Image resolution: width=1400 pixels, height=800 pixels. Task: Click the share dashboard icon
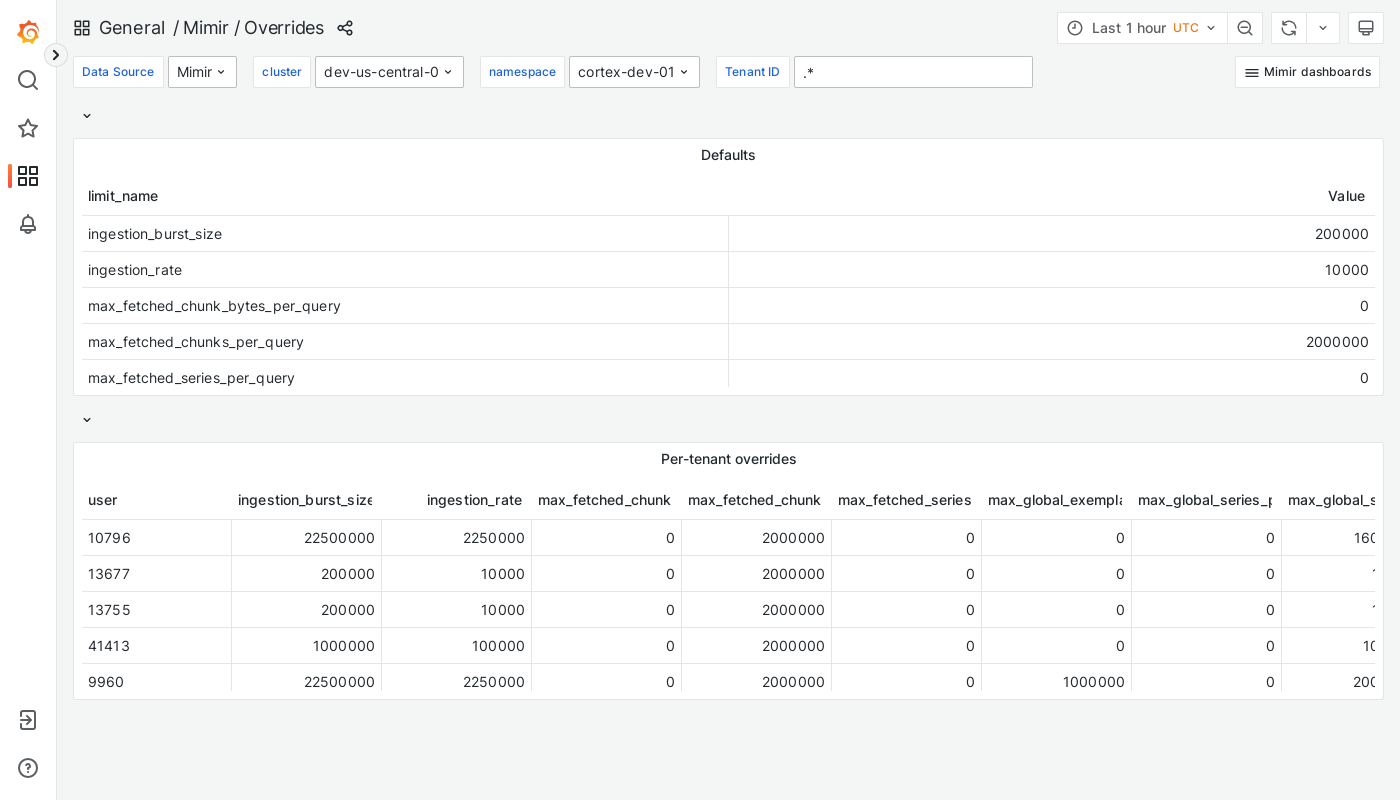[345, 28]
